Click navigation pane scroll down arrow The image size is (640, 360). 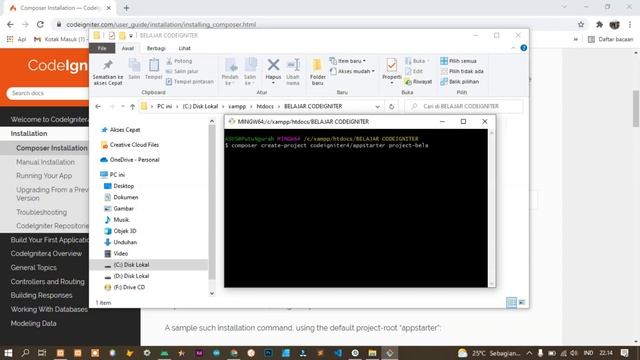pyautogui.click(x=212, y=293)
